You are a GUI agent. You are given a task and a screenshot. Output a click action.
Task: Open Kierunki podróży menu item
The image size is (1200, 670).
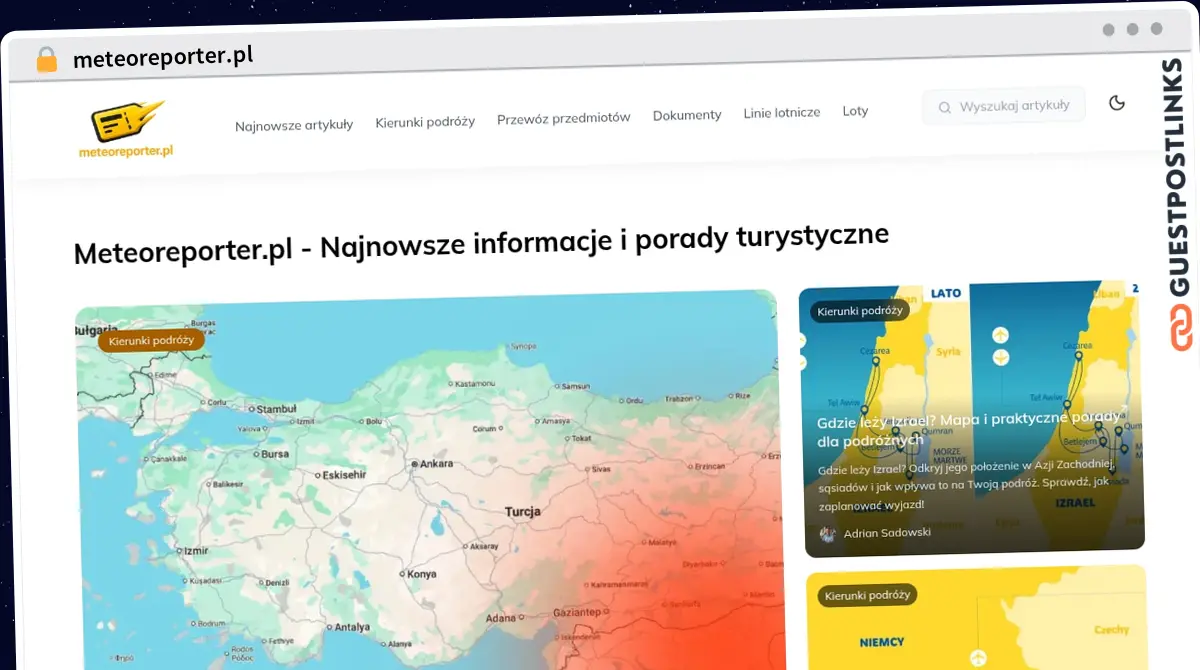425,121
